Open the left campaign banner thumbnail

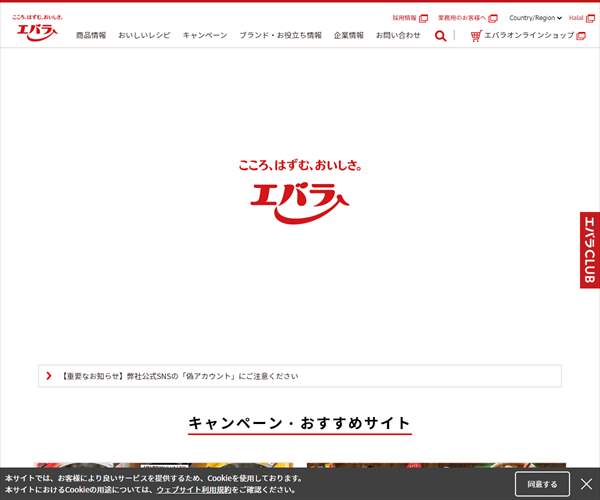point(164,465)
